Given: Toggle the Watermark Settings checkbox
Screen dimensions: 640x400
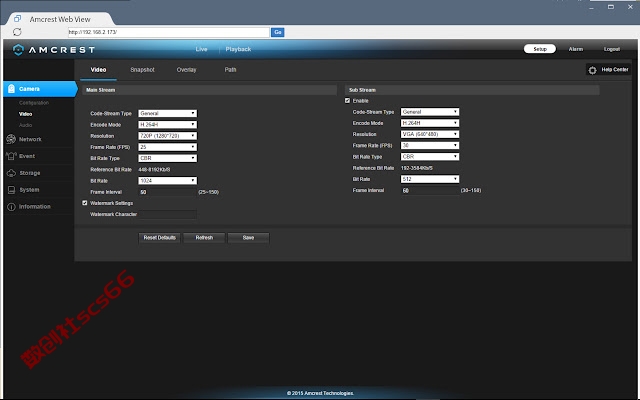Looking at the screenshot, I should point(85,203).
